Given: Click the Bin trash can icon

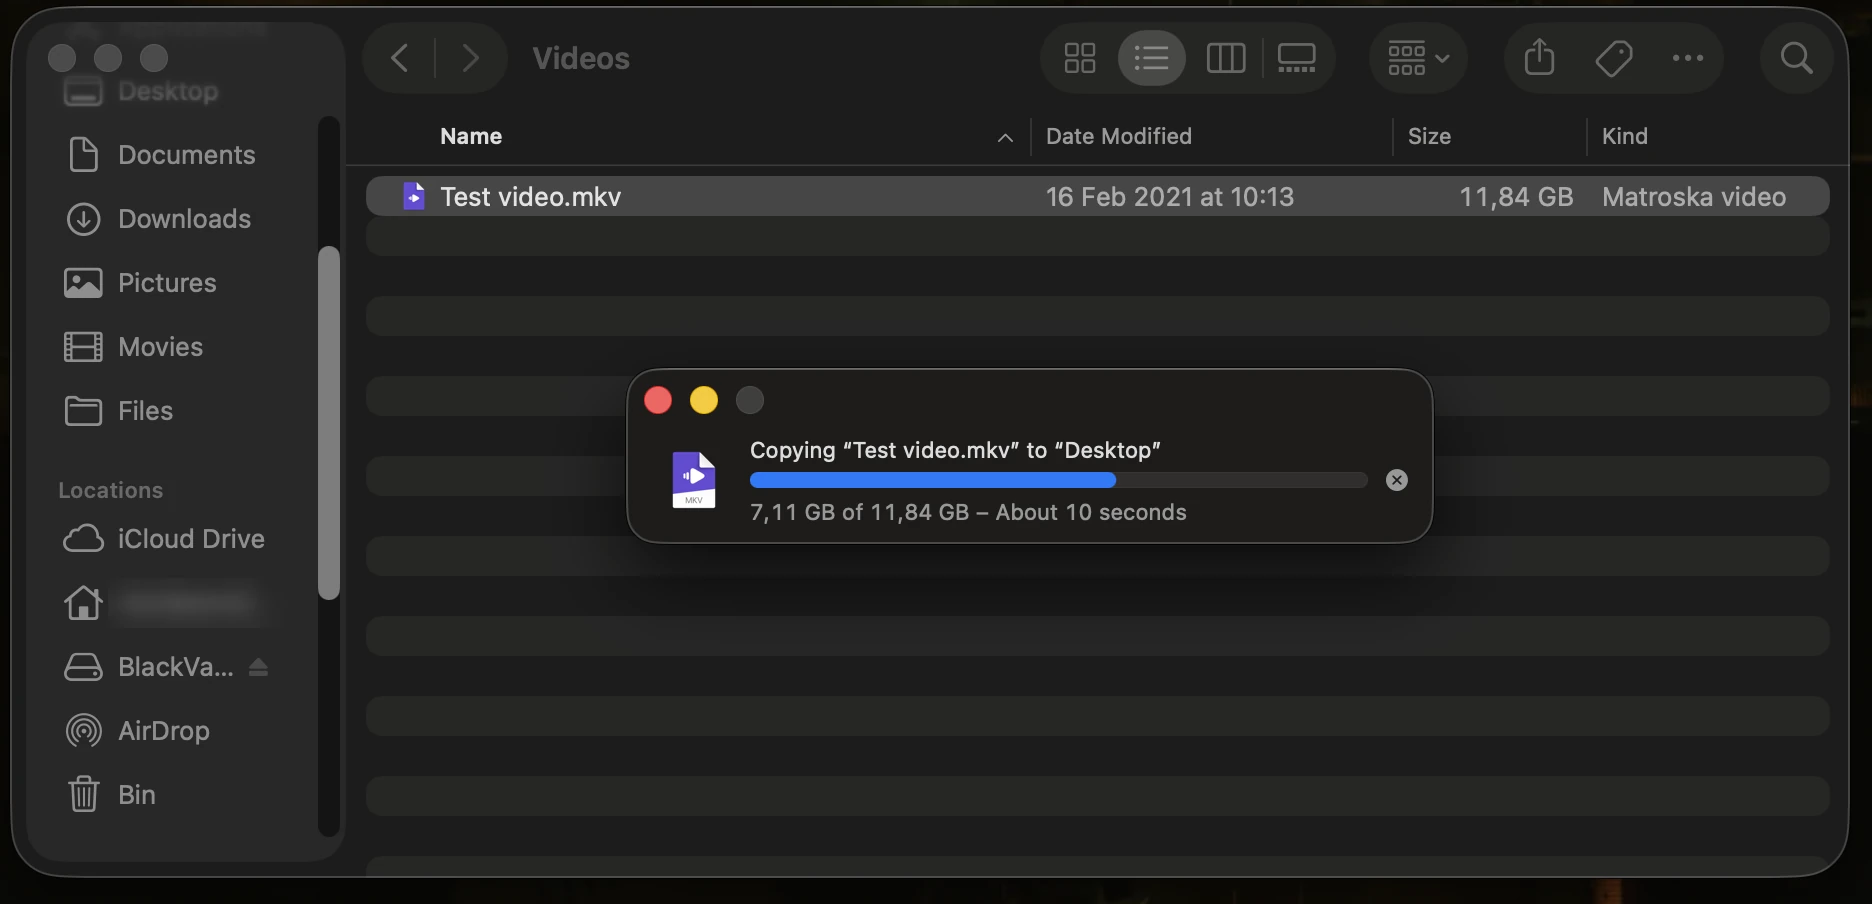Looking at the screenshot, I should click(83, 795).
